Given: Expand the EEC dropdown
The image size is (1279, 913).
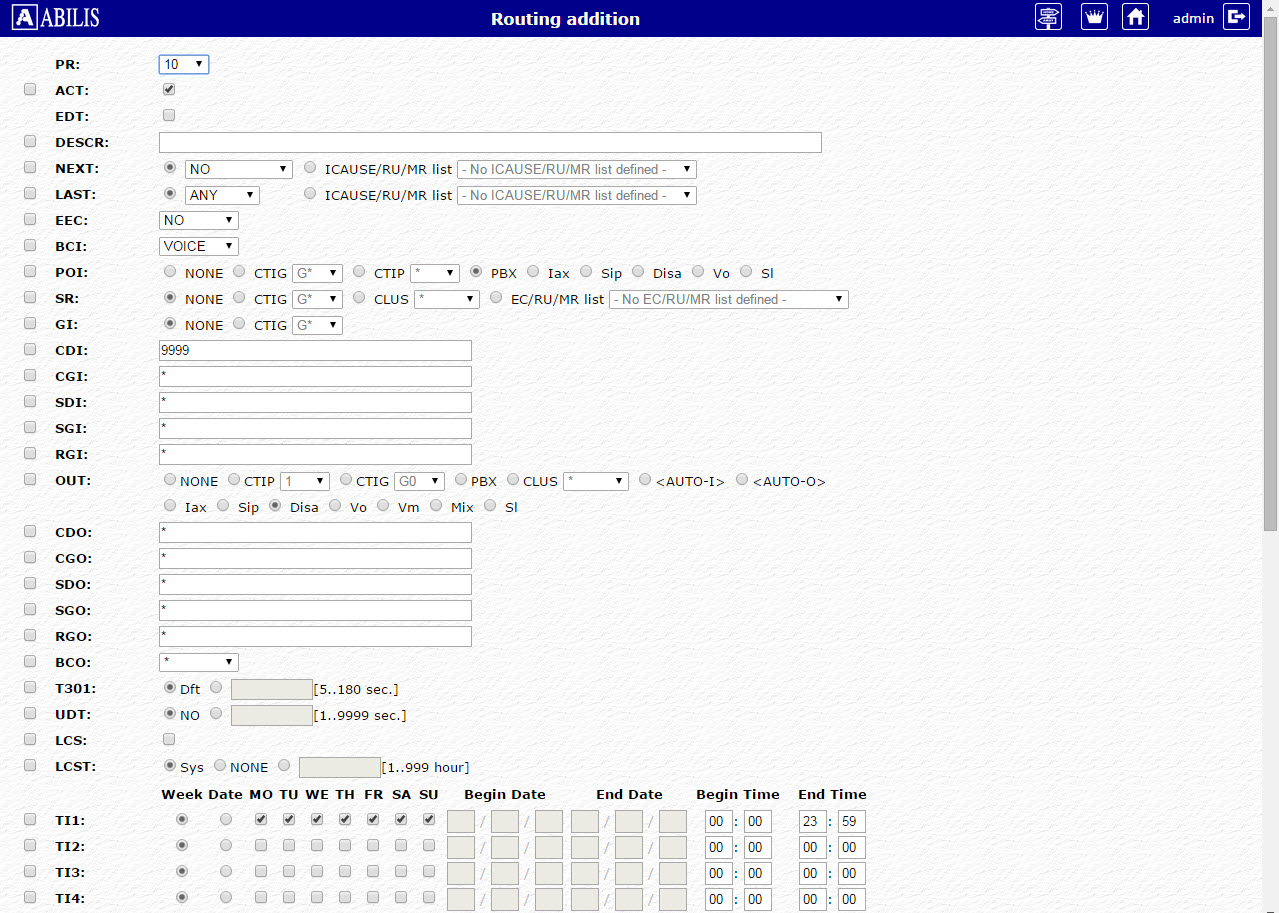Looking at the screenshot, I should pyautogui.click(x=199, y=220).
